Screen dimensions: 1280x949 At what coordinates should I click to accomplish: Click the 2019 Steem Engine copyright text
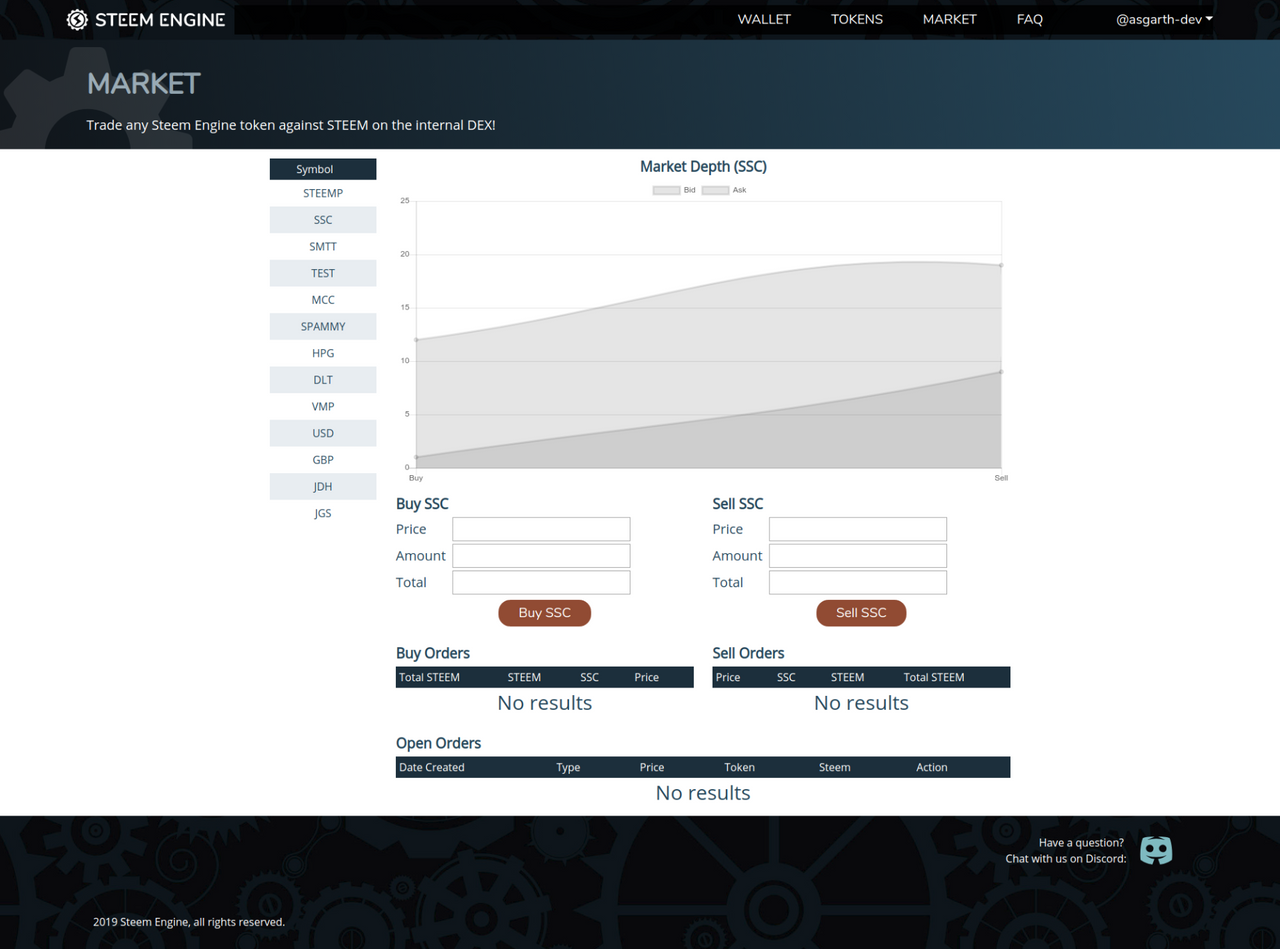189,922
